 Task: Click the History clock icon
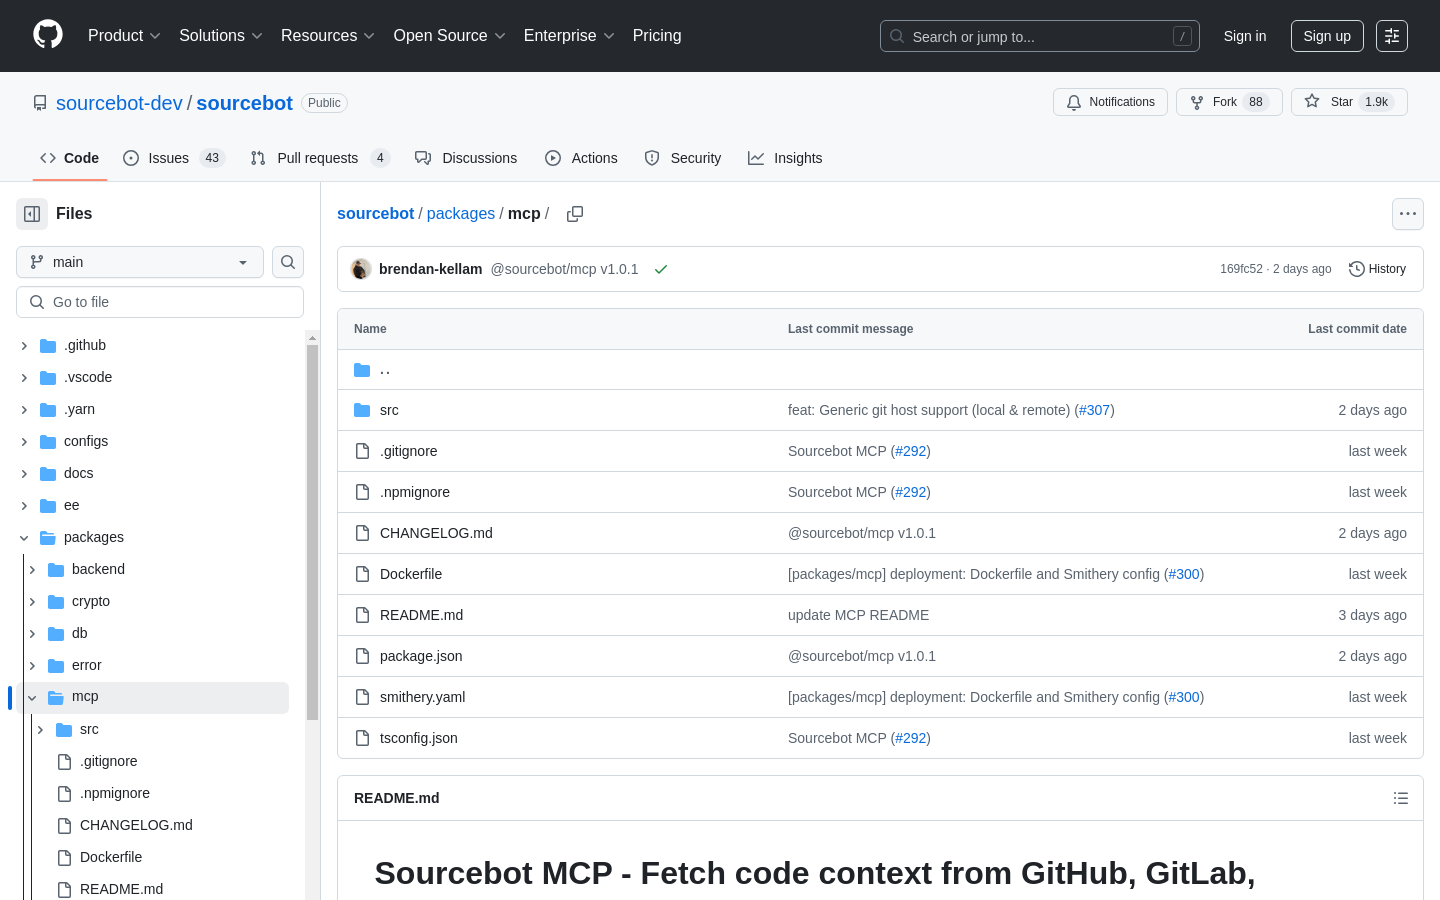pos(1356,269)
